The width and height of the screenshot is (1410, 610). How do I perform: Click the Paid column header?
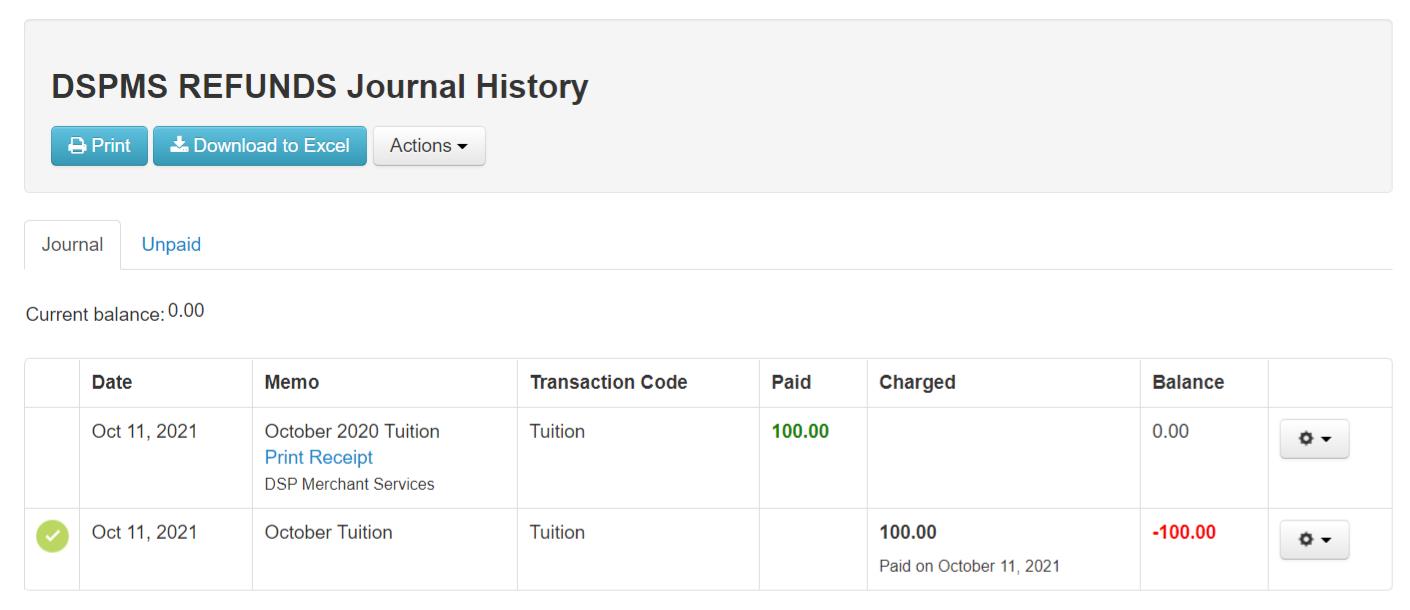pos(791,382)
